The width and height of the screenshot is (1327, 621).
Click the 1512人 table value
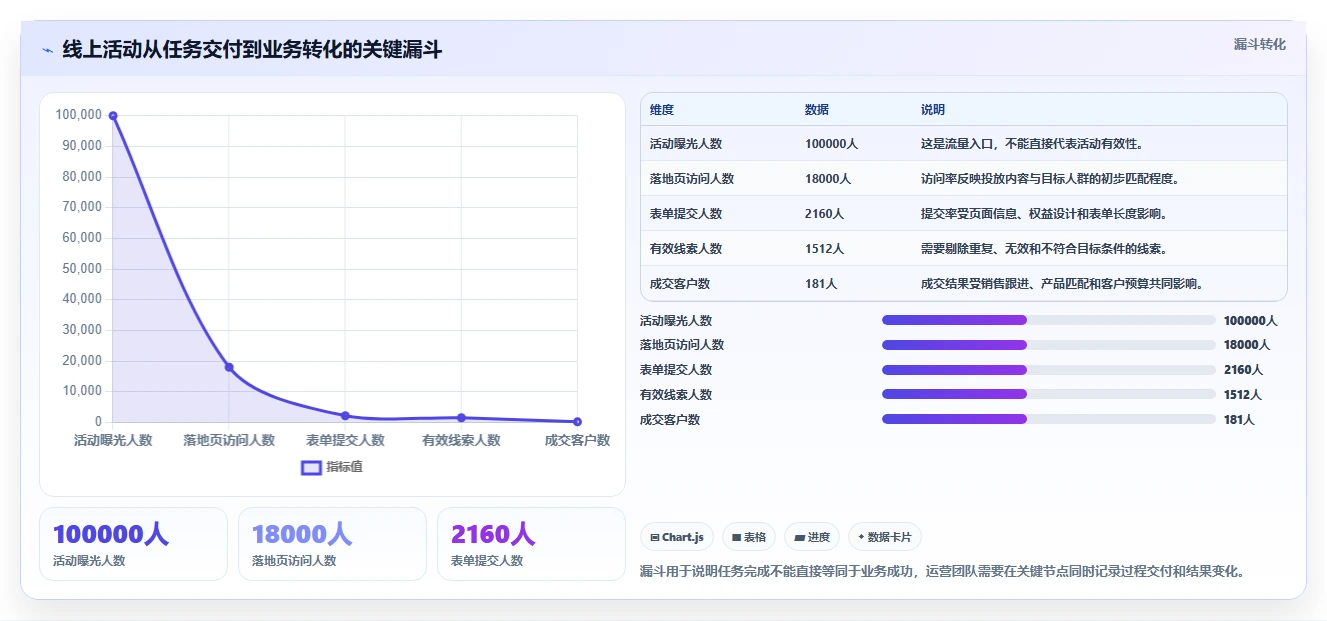825,249
